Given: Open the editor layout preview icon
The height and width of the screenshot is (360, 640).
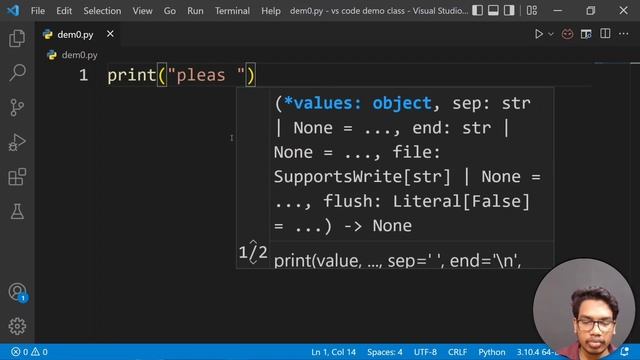Looking at the screenshot, I should click(586, 34).
